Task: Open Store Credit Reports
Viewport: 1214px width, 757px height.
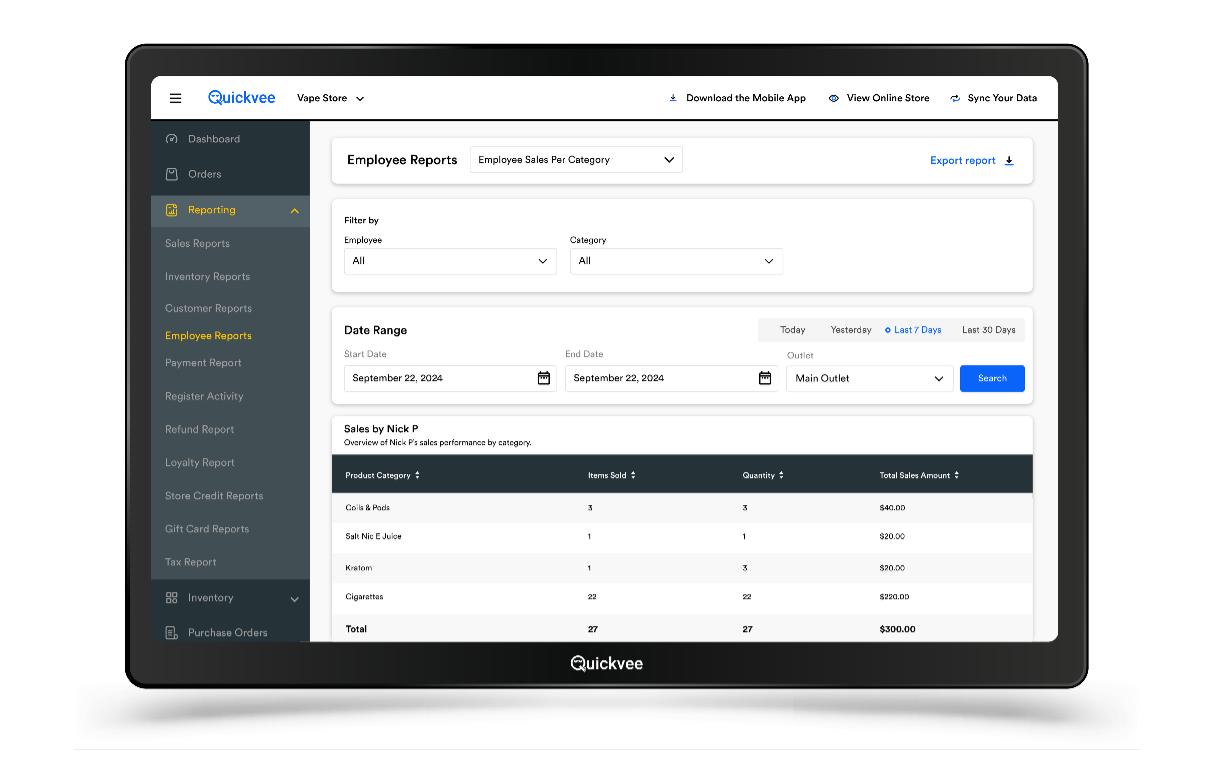Action: (214, 496)
